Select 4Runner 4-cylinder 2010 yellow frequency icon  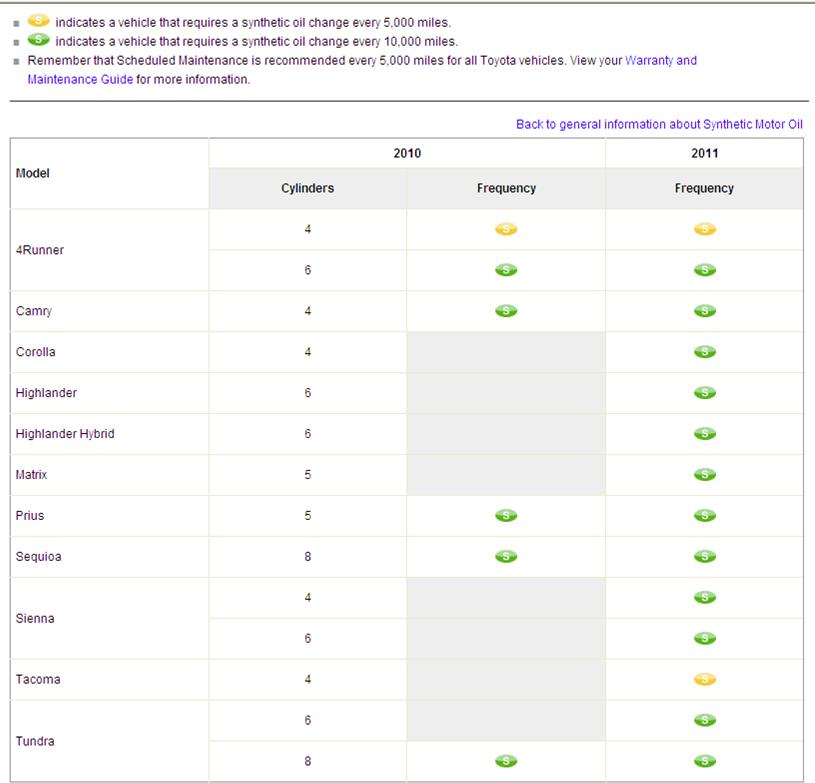click(506, 229)
